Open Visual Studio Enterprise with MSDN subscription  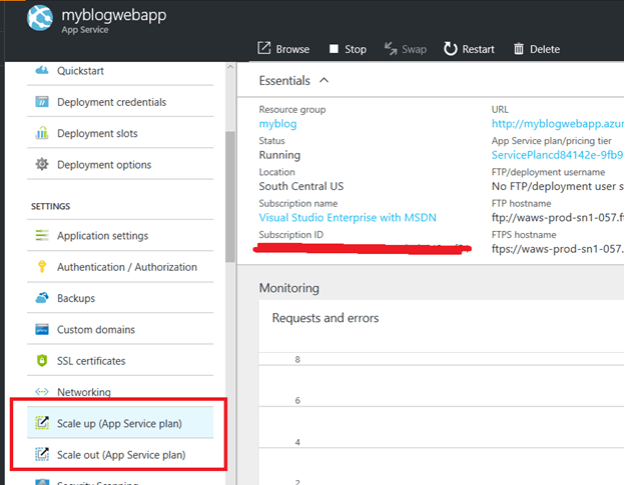(x=347, y=217)
